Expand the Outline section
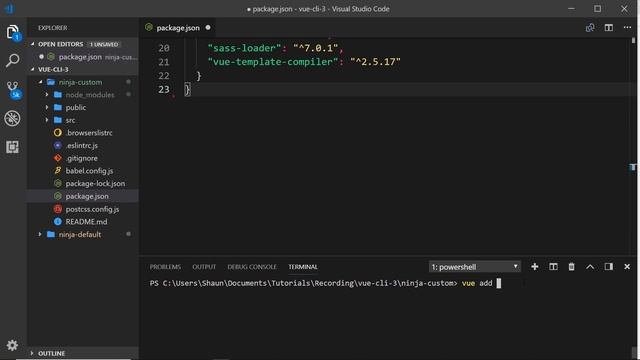 pos(32,353)
